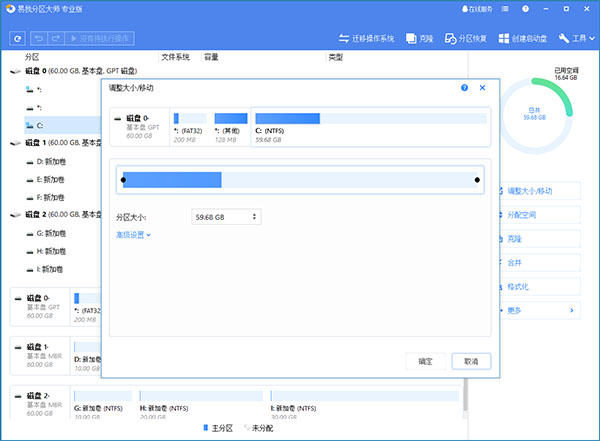The height and width of the screenshot is (441, 600).
Task: Click the right handle of partition slider
Action: (x=477, y=180)
